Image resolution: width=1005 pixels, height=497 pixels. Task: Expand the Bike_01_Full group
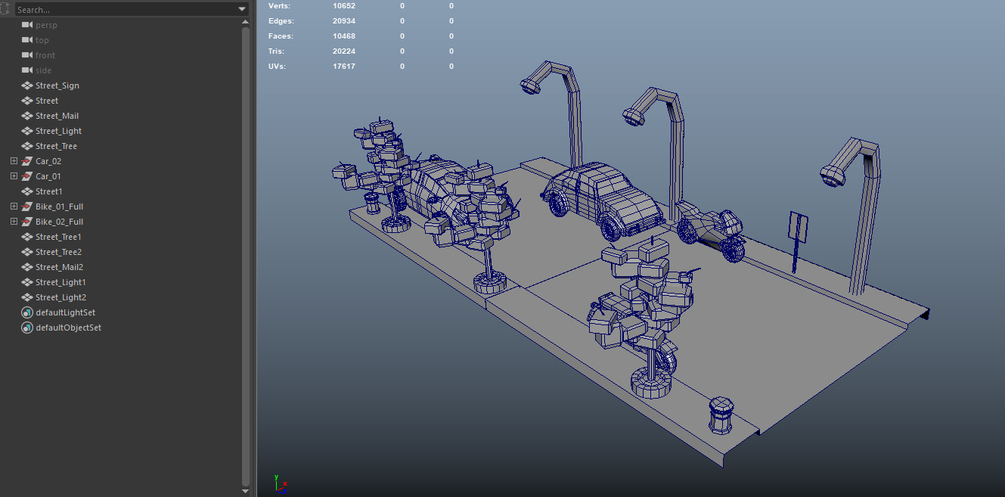[x=14, y=206]
